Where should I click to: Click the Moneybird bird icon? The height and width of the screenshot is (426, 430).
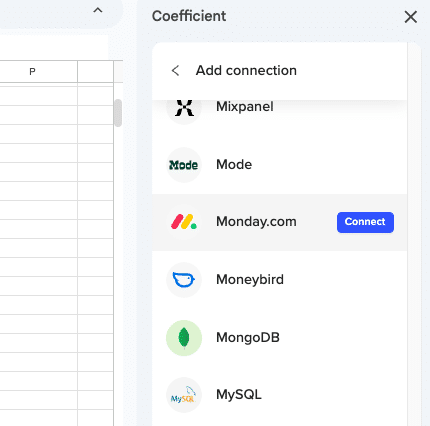pyautogui.click(x=184, y=280)
